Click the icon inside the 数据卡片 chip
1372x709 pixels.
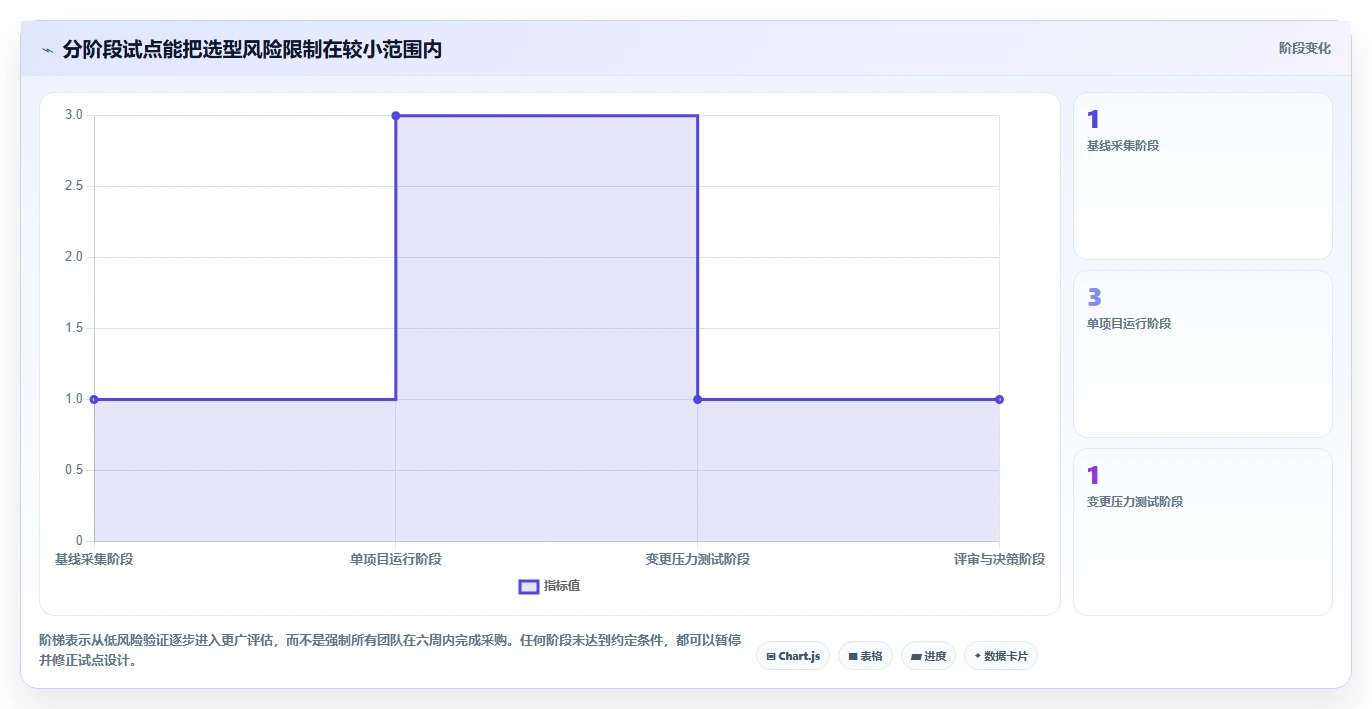tap(977, 656)
